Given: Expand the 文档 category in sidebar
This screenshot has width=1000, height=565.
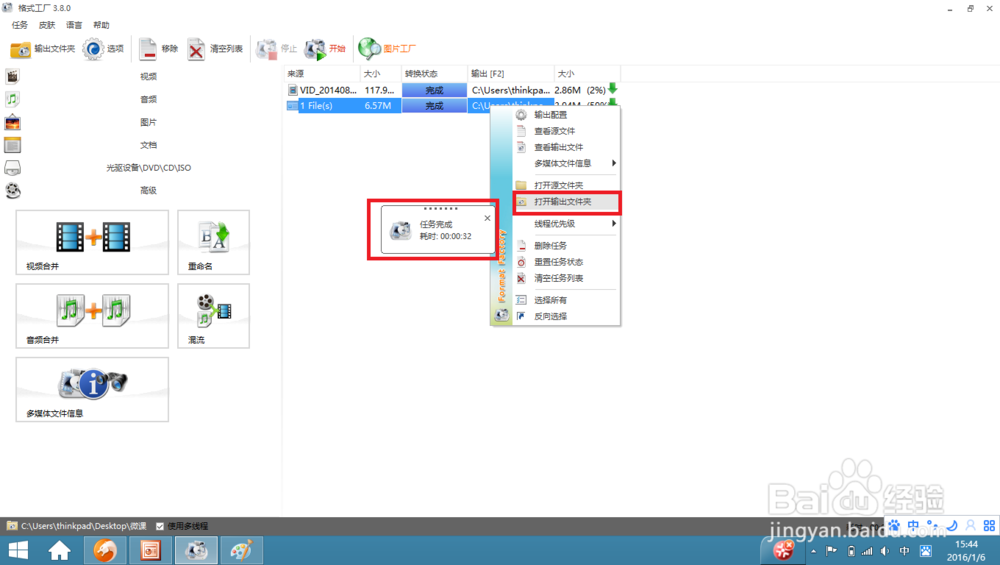Looking at the screenshot, I should point(148,145).
